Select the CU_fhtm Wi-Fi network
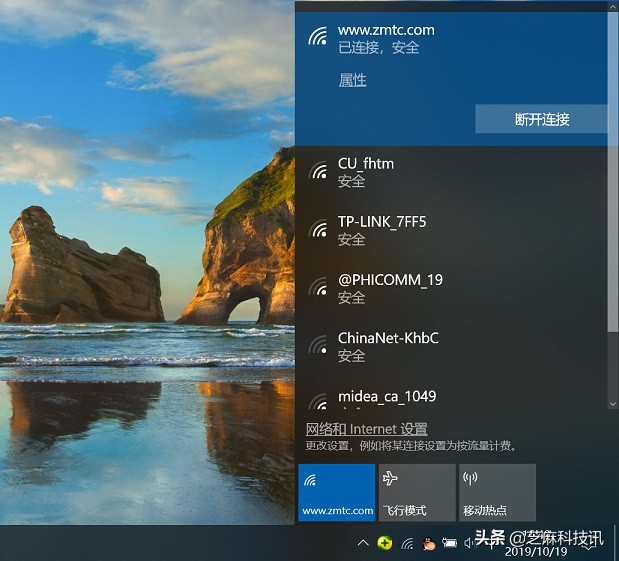Image resolution: width=619 pixels, height=561 pixels. 451,174
